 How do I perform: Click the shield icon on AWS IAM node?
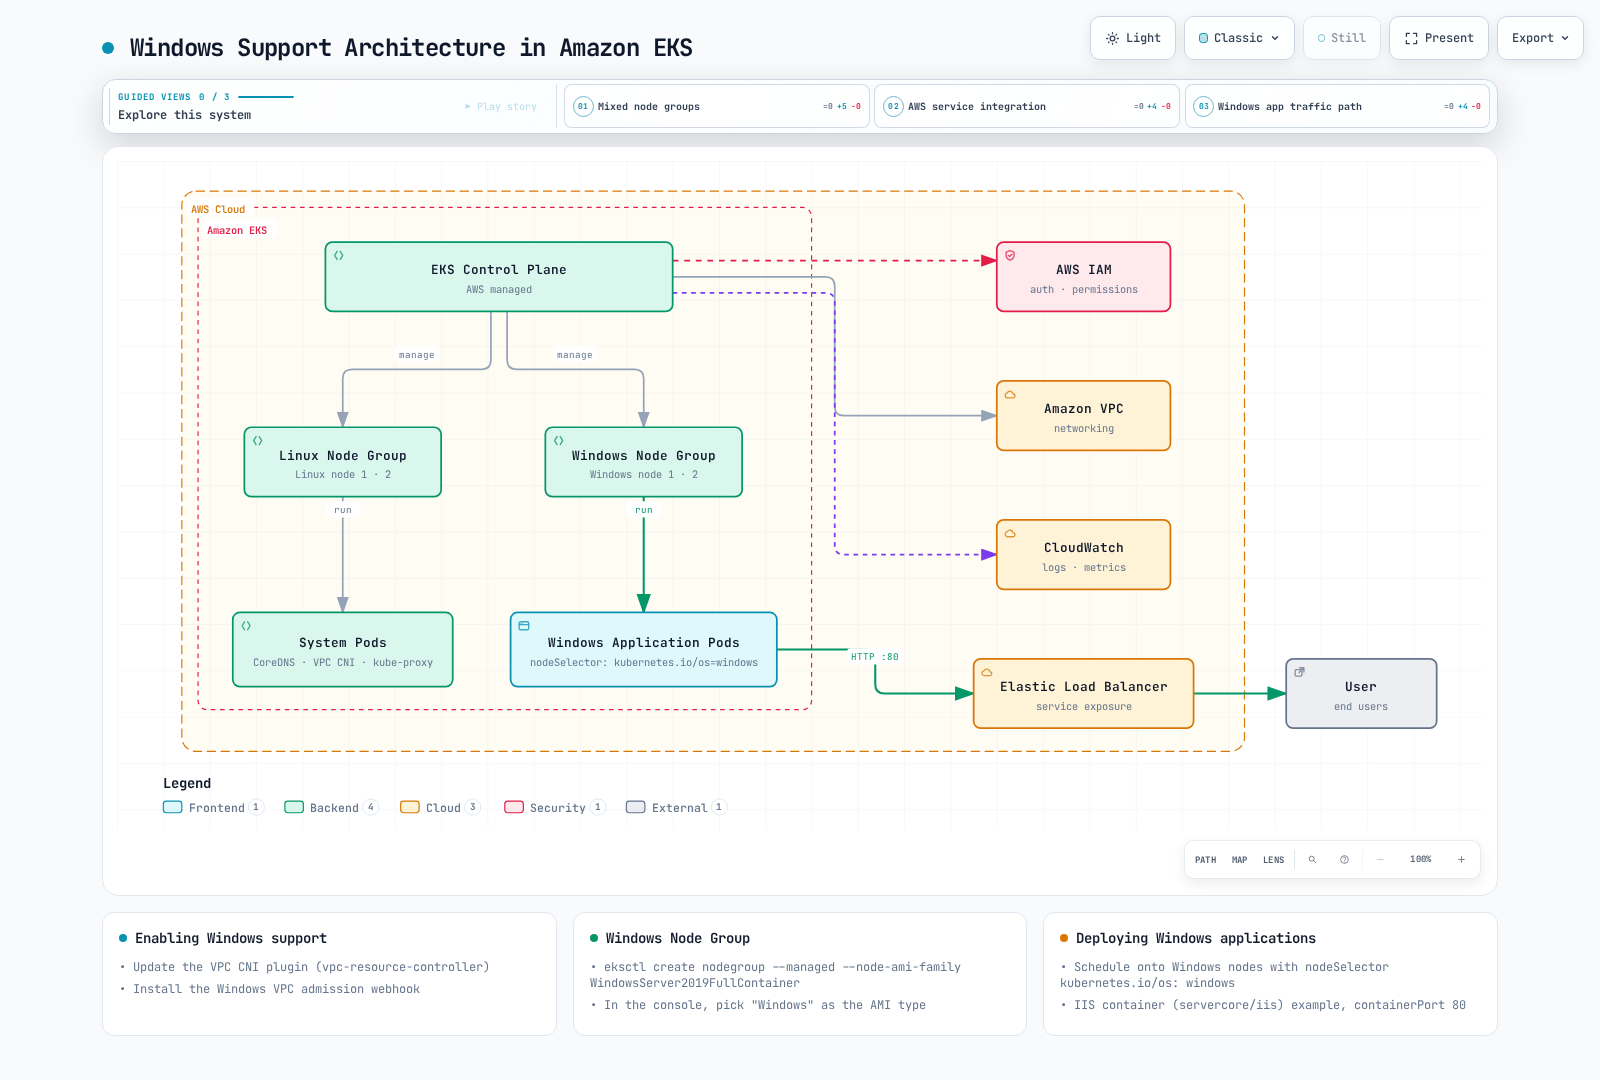click(x=1010, y=255)
